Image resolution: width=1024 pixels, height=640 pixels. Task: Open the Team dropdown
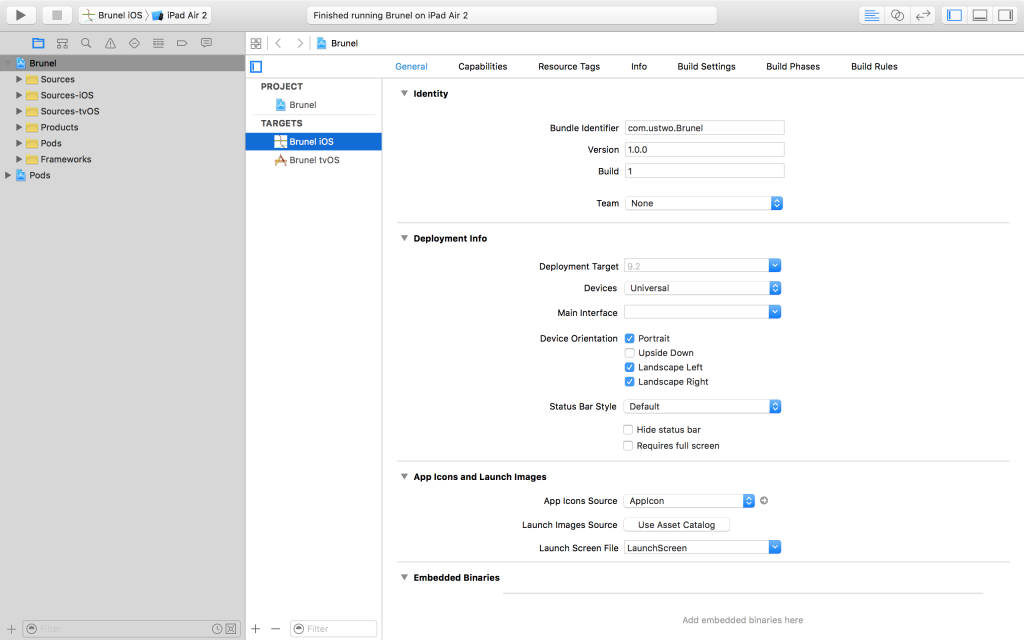click(704, 203)
